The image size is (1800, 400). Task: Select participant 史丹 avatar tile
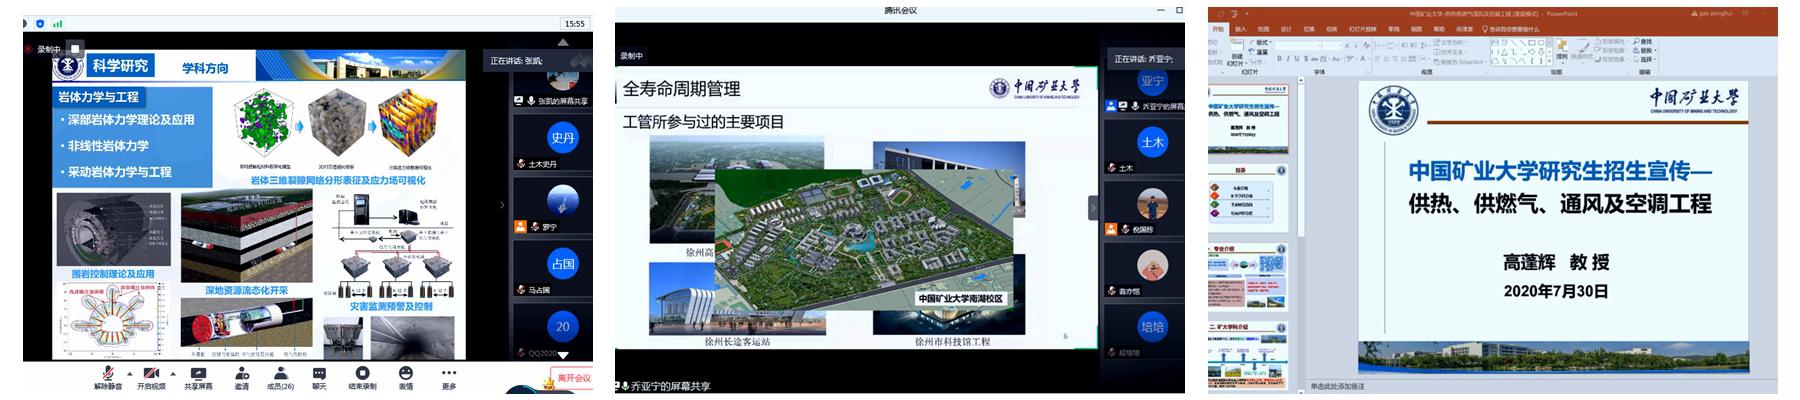(x=563, y=139)
